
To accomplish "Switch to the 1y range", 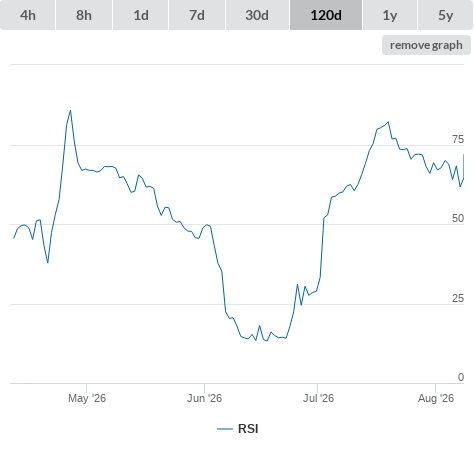I will coord(390,15).
